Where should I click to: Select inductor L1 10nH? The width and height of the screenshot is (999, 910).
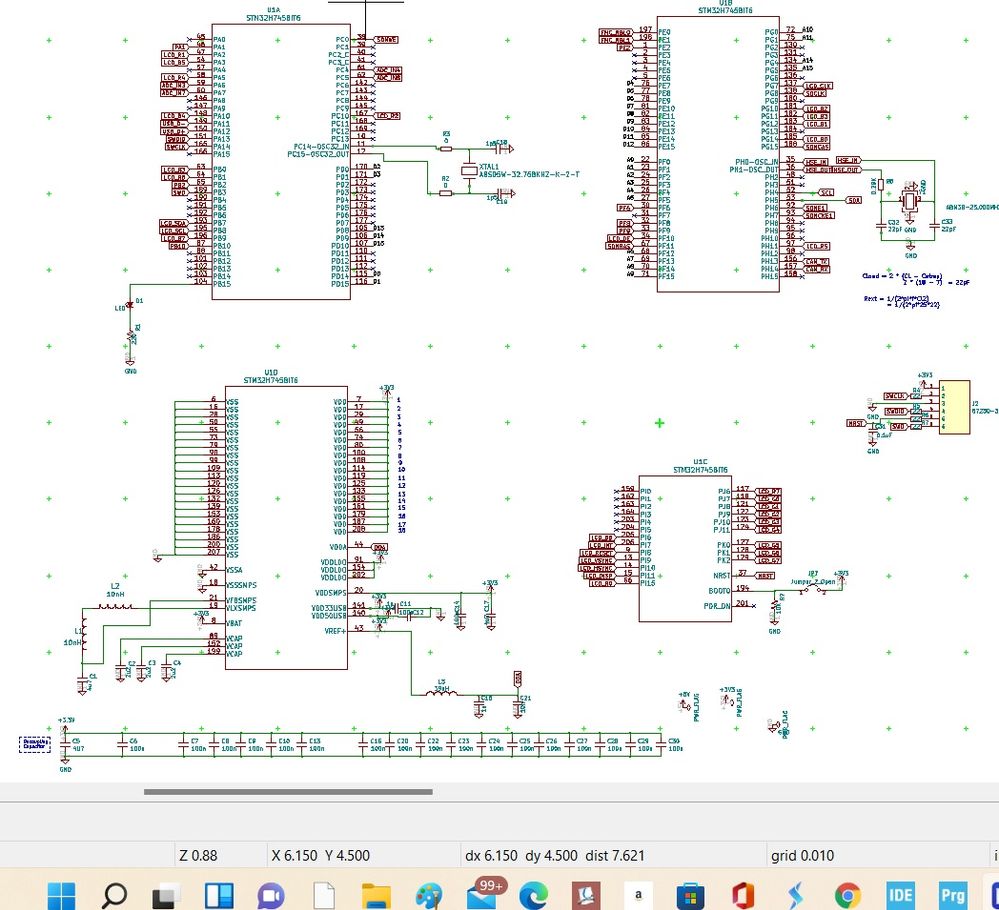point(83,632)
